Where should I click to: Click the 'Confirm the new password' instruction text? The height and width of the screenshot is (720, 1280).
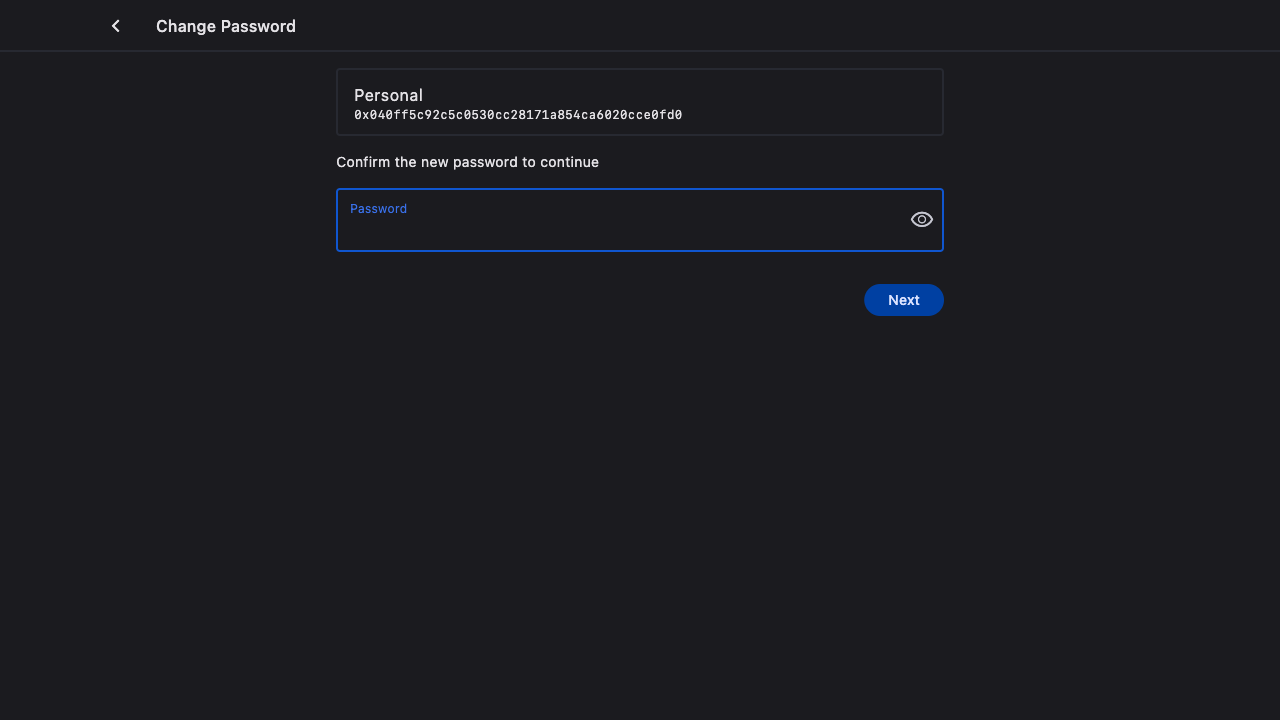[x=467, y=162]
